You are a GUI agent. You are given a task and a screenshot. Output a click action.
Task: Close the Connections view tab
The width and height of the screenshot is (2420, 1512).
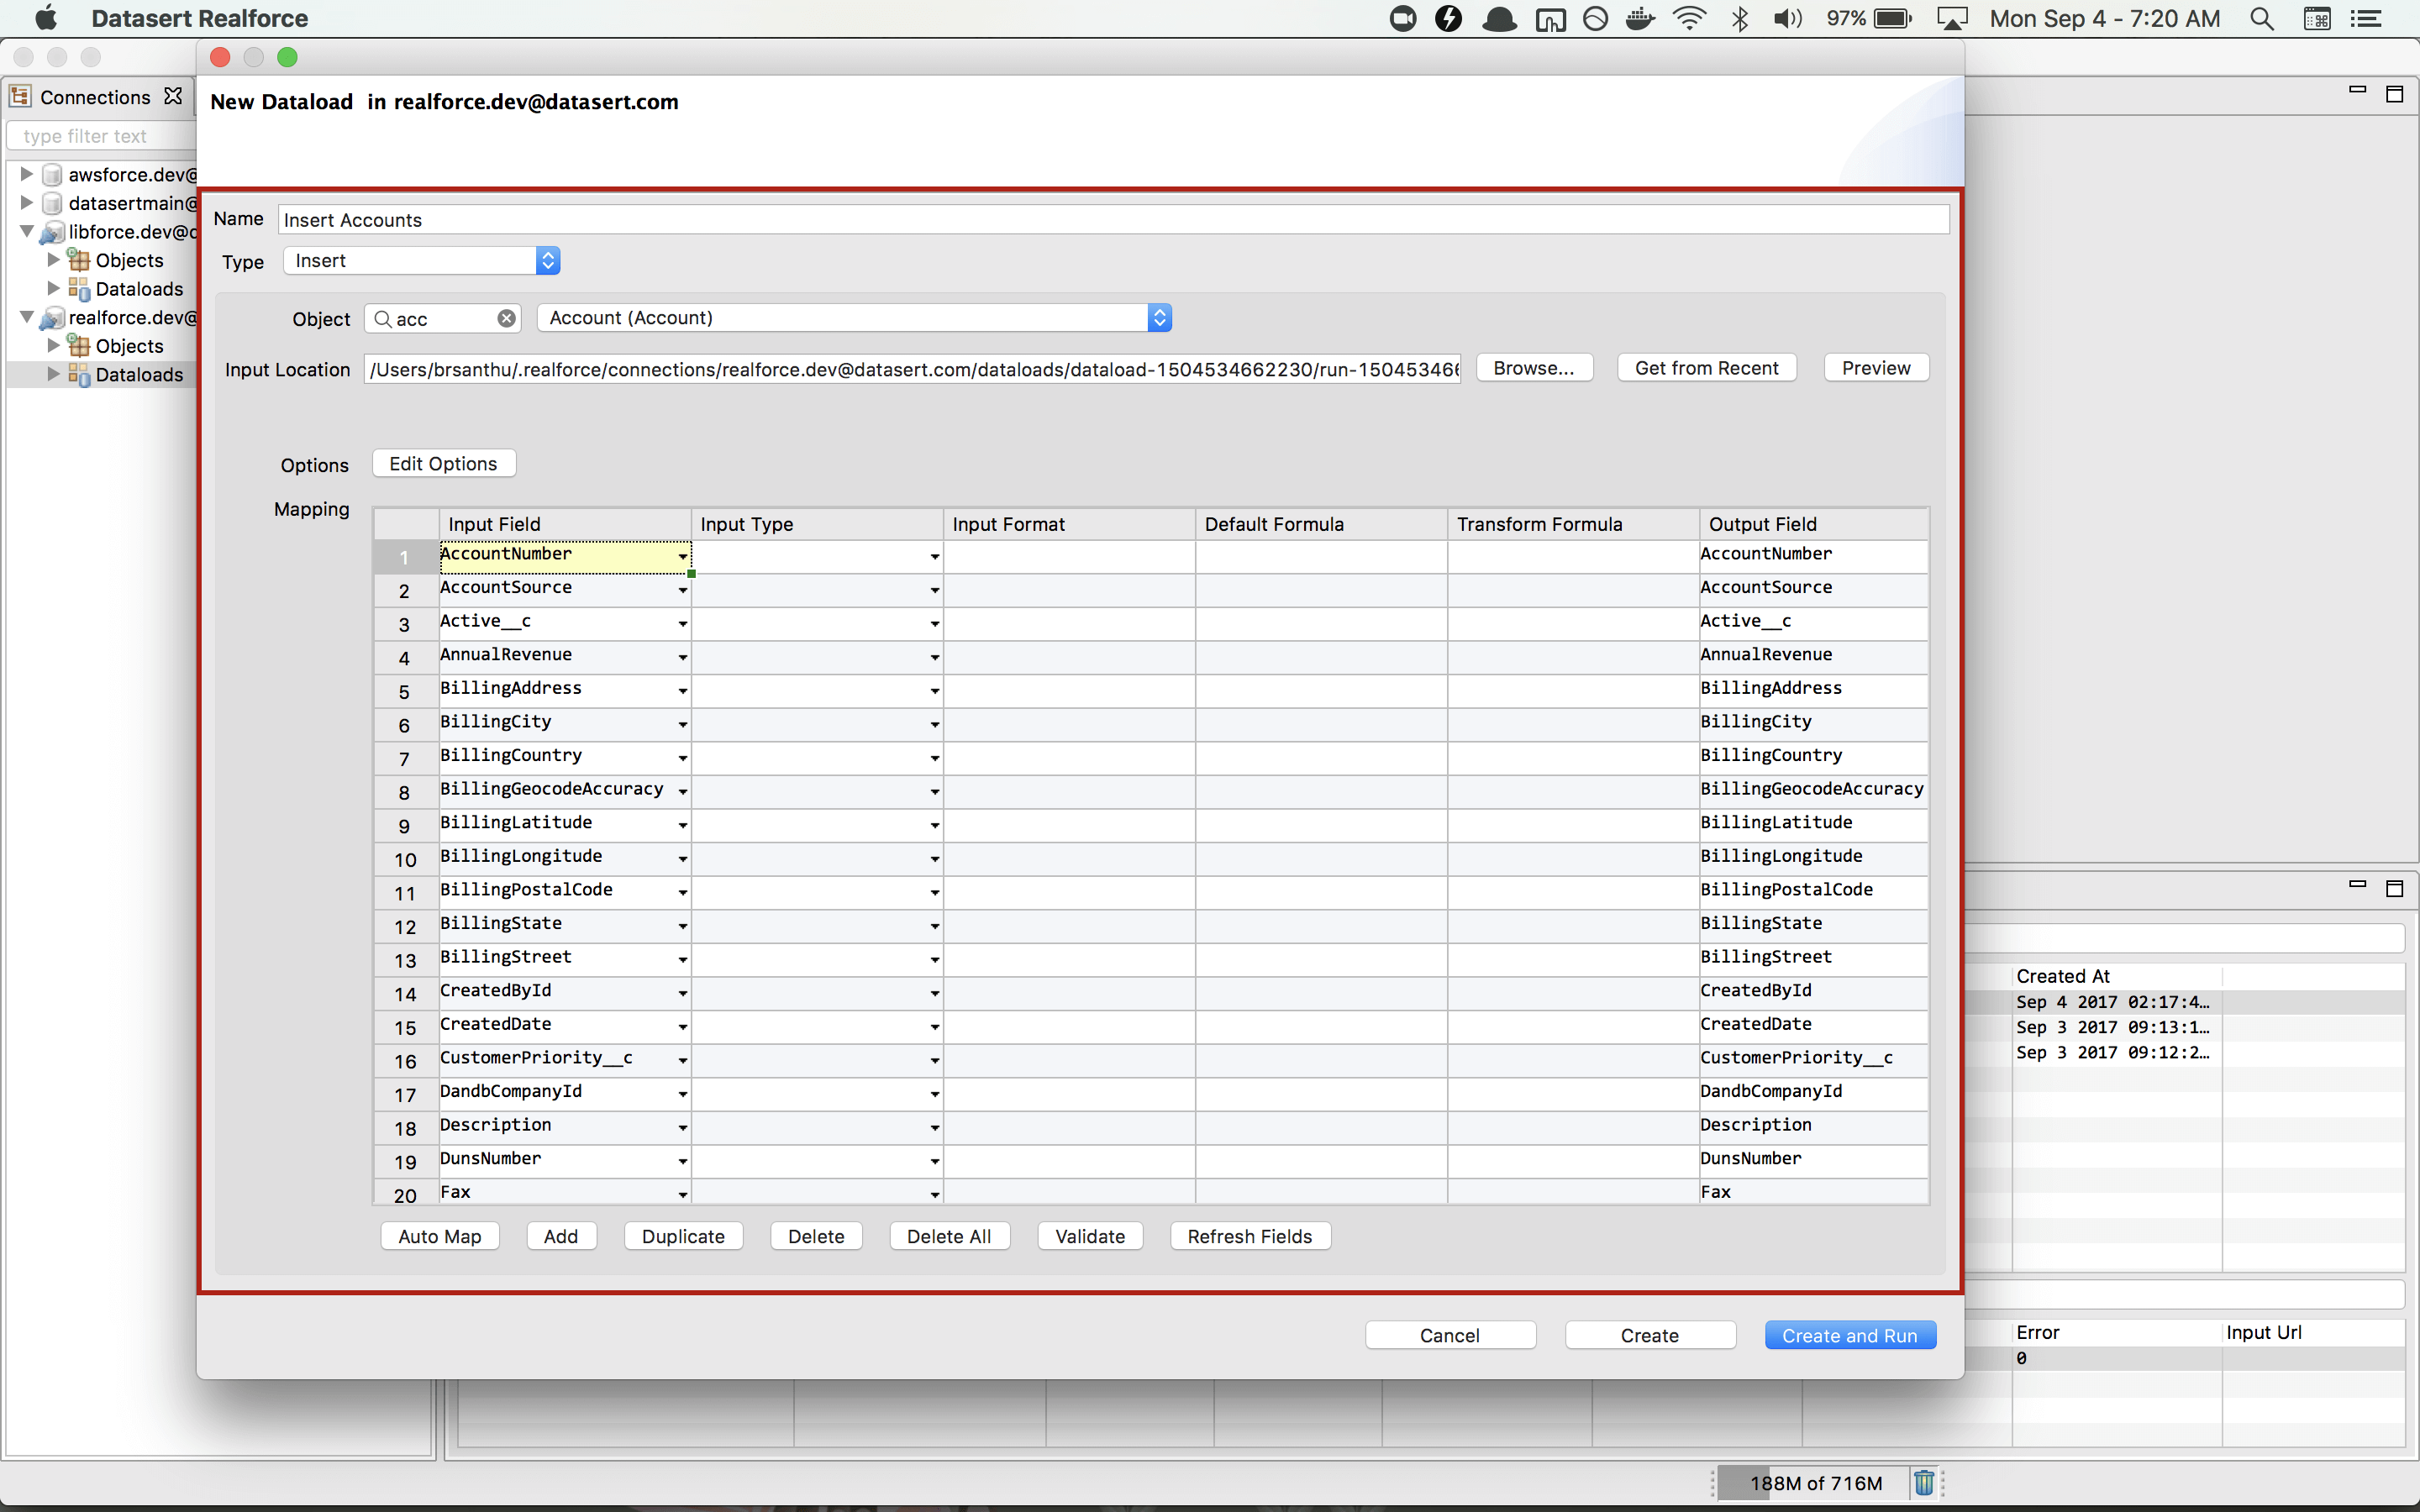pyautogui.click(x=173, y=96)
